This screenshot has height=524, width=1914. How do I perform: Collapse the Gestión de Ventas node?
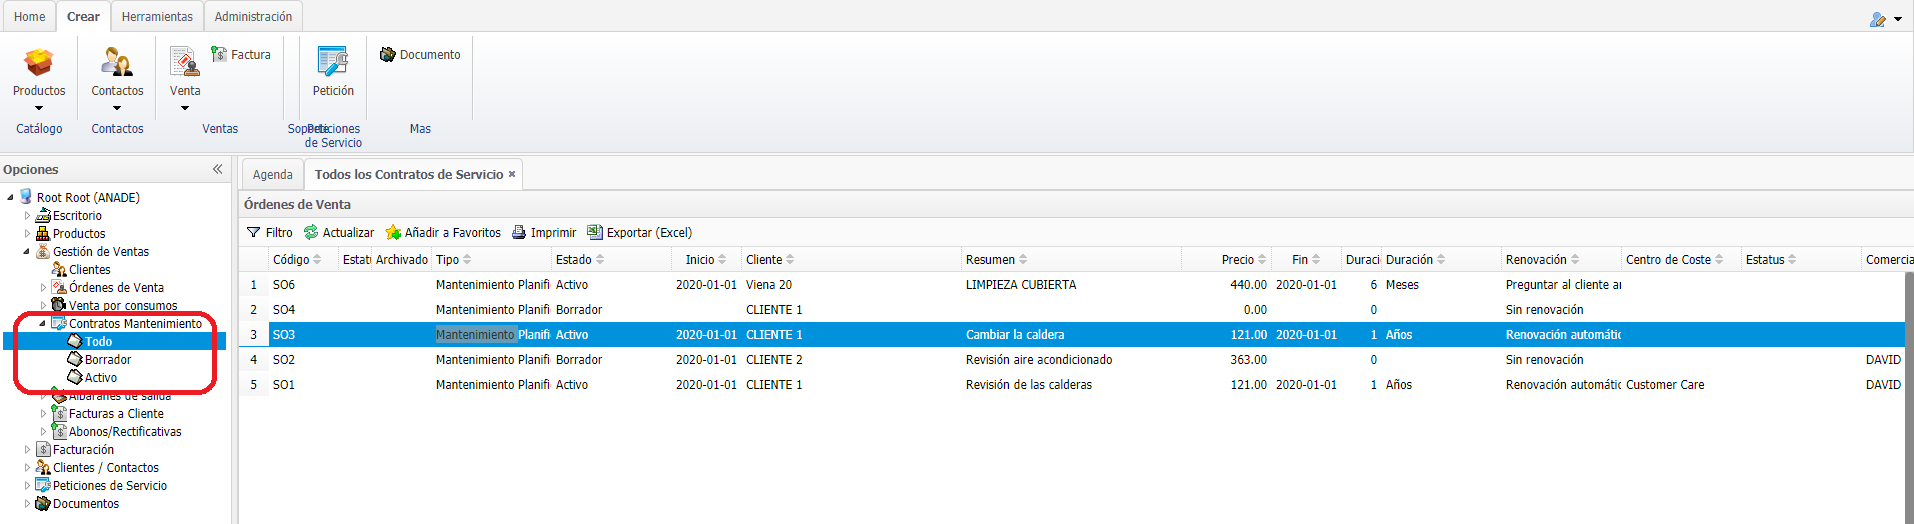(x=27, y=252)
